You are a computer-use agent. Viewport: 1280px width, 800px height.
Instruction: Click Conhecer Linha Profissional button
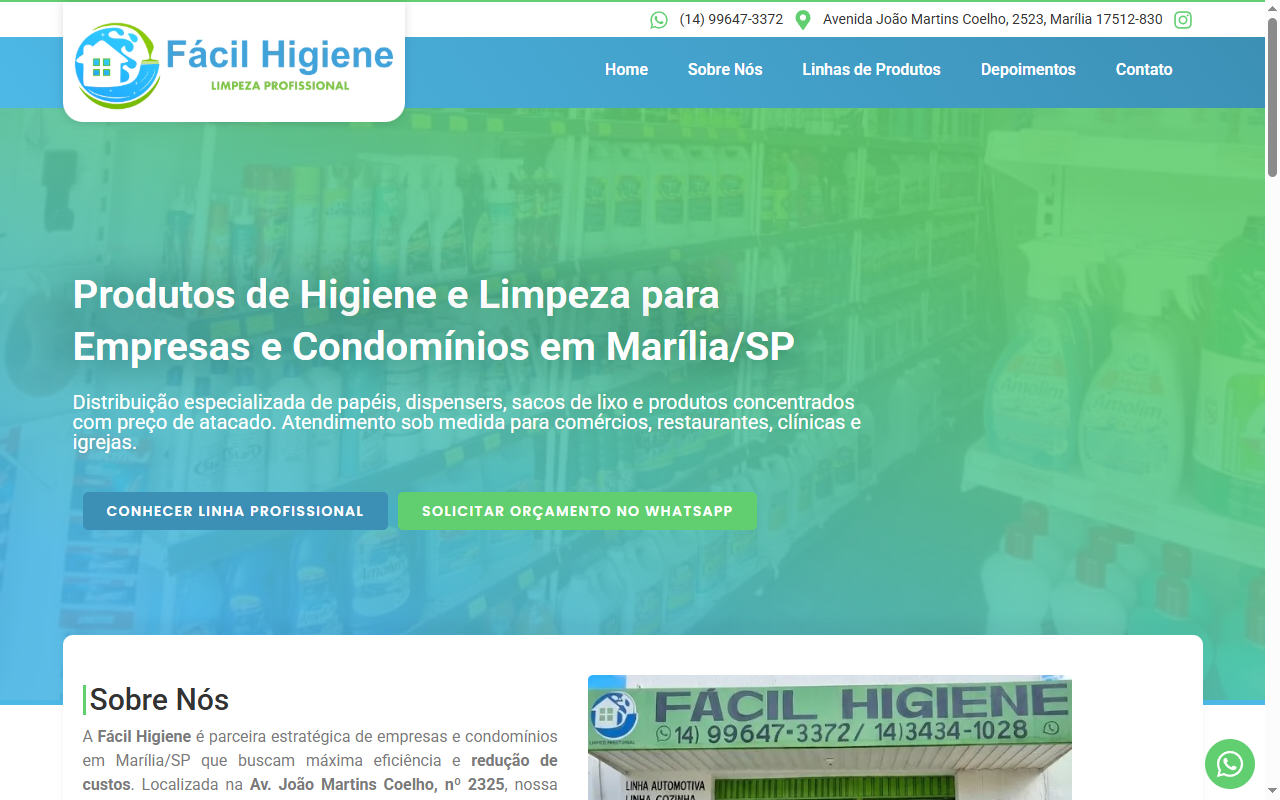pos(235,511)
